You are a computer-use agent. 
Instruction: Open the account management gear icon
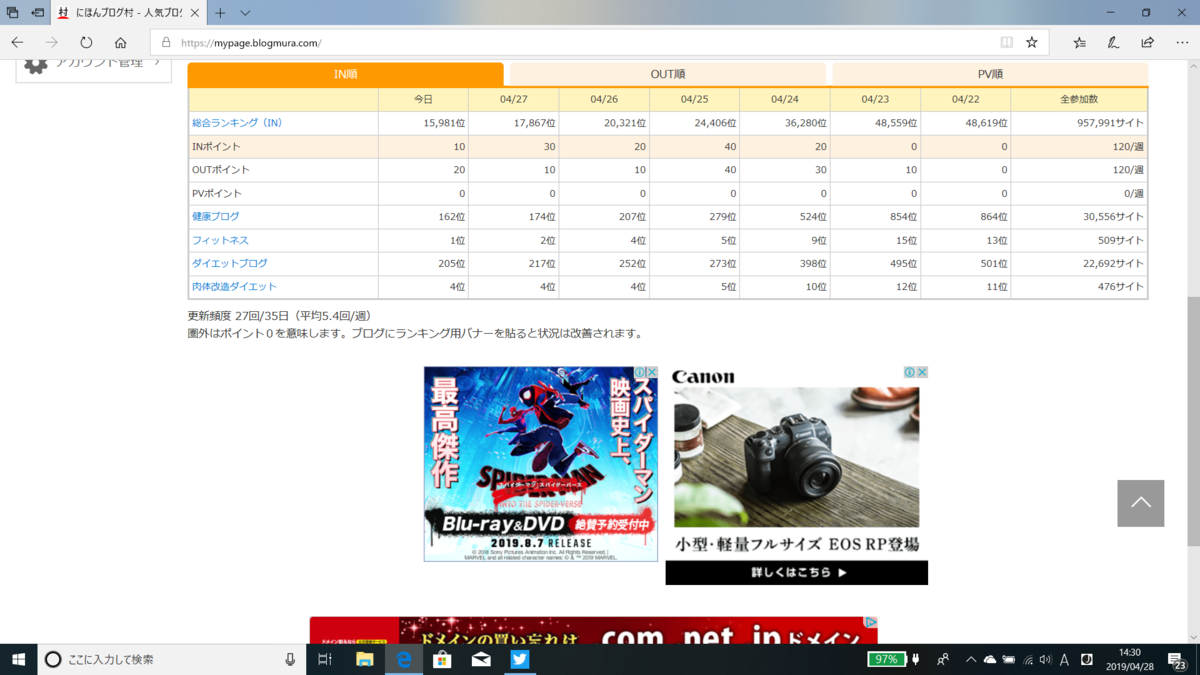pyautogui.click(x=36, y=63)
